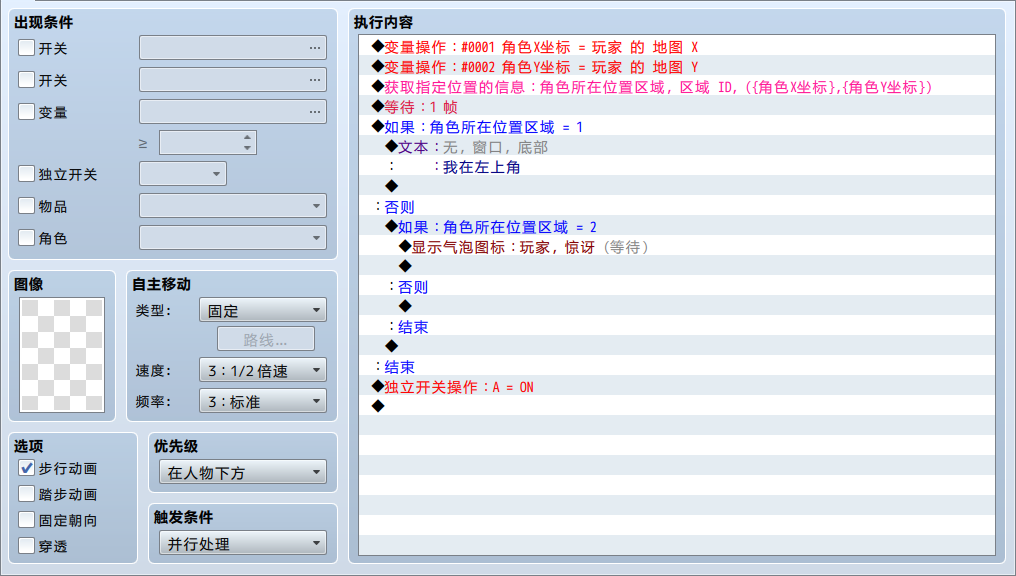
Task: Select the 变量操作 #0001 角色X坐标 command line
Action: click(676, 47)
